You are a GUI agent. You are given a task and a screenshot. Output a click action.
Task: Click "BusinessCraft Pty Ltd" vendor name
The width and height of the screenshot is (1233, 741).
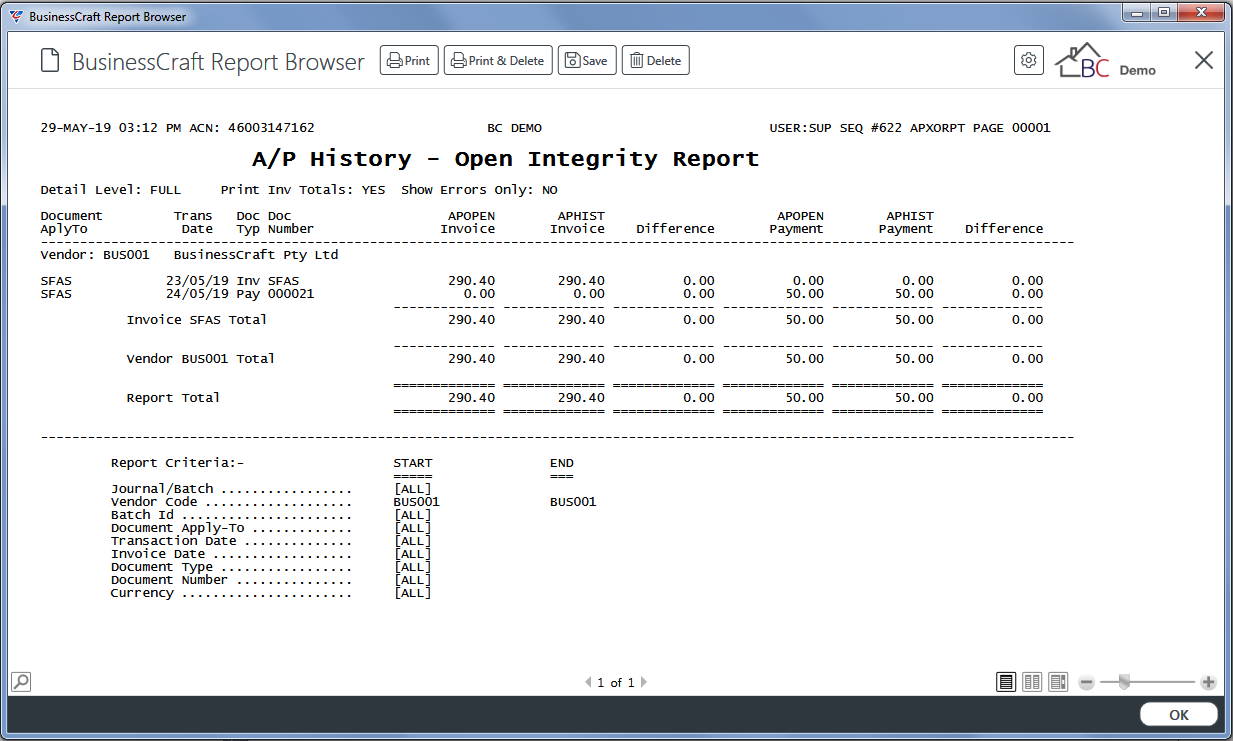(x=256, y=255)
